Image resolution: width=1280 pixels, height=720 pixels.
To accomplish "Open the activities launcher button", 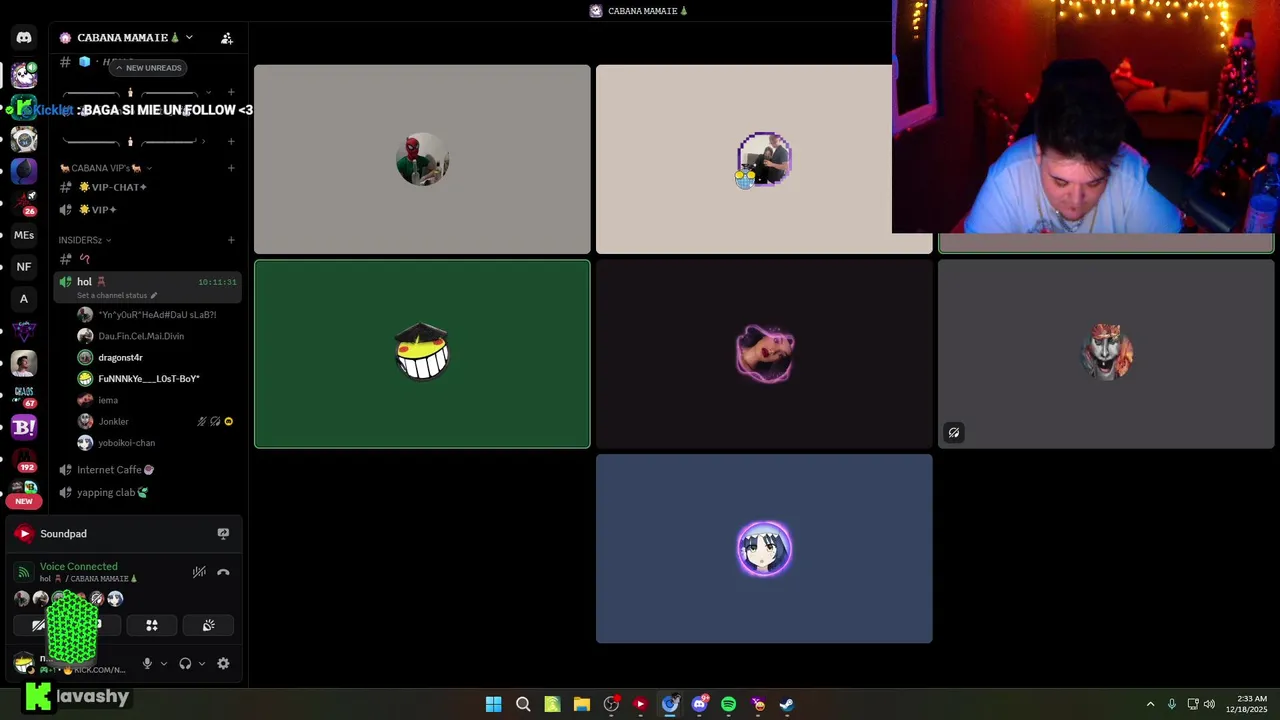I will tap(152, 626).
